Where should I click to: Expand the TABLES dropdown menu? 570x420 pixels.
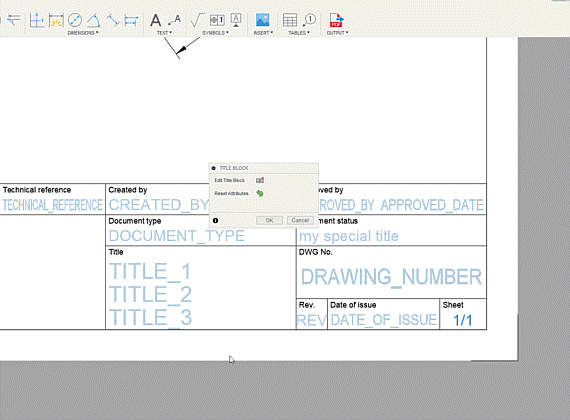coord(299,33)
